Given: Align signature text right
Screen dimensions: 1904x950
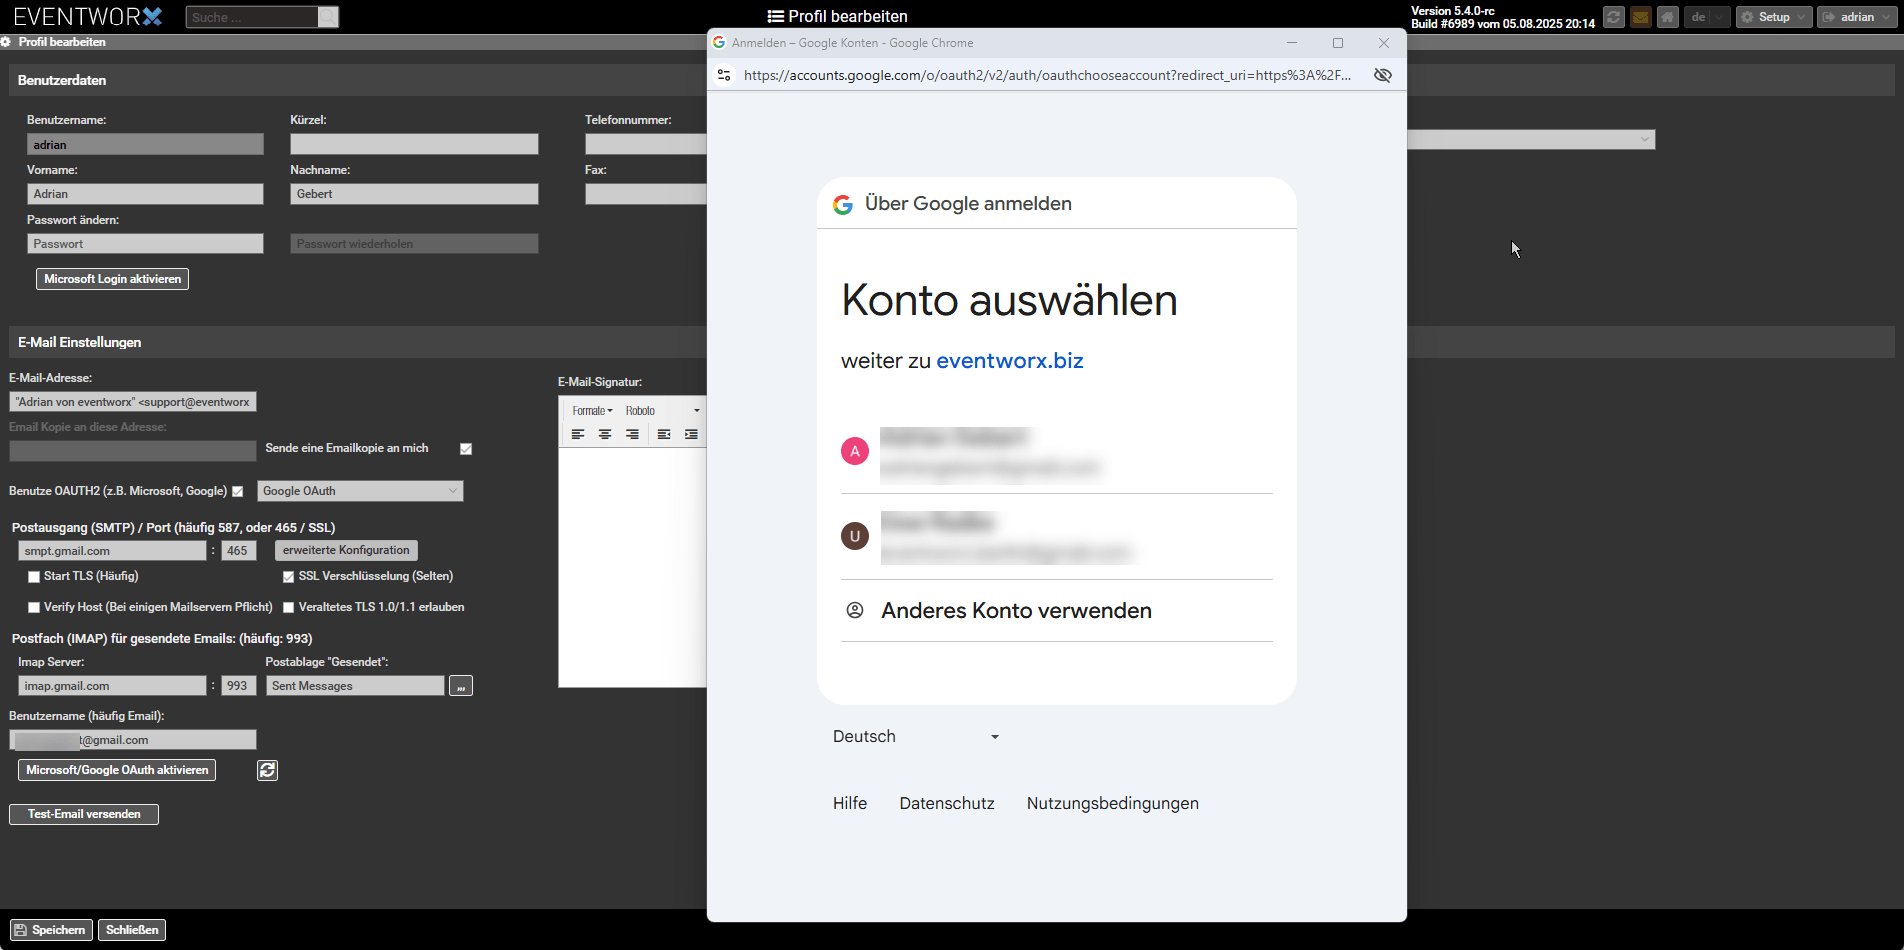Looking at the screenshot, I should (x=632, y=434).
